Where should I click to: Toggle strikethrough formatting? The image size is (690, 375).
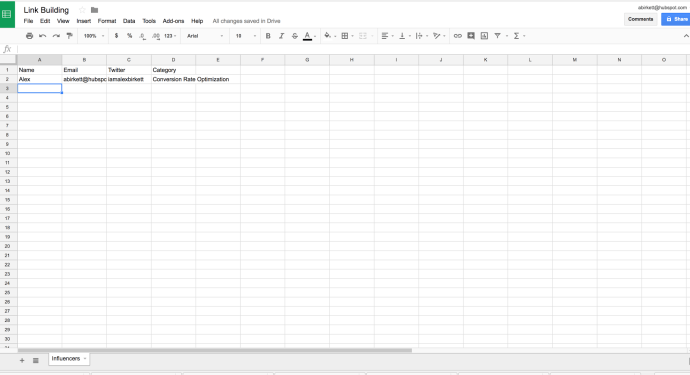coord(294,36)
